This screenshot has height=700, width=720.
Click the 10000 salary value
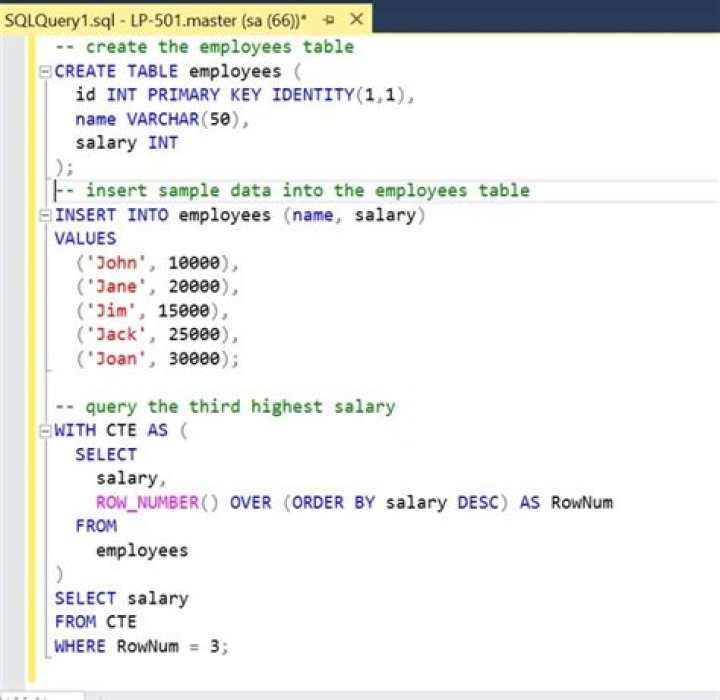coord(194,263)
